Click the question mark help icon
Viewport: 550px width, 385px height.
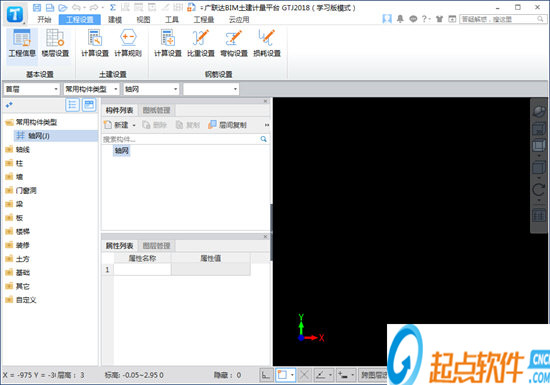click(424, 19)
